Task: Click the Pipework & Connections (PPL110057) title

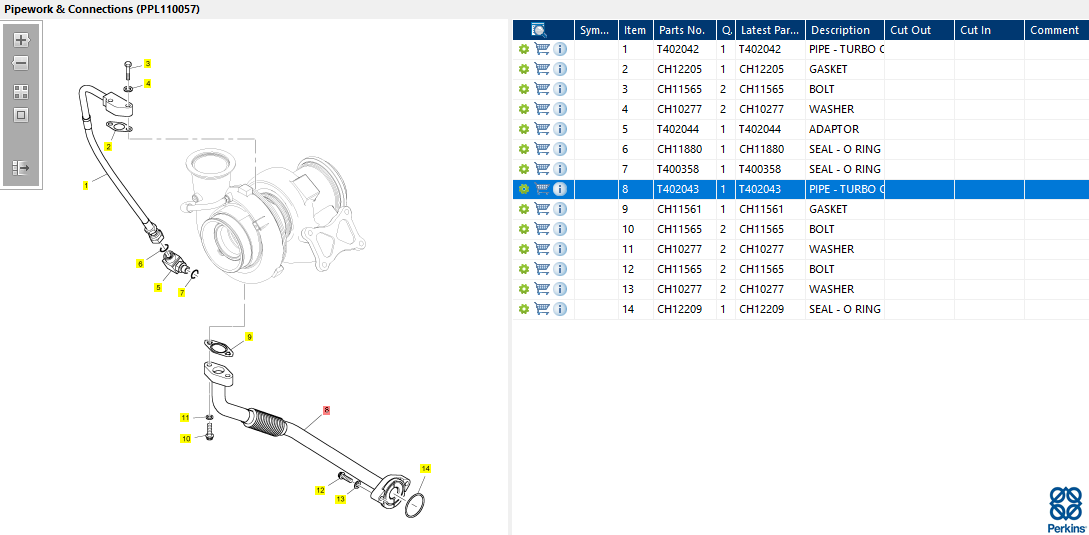Action: pos(102,9)
